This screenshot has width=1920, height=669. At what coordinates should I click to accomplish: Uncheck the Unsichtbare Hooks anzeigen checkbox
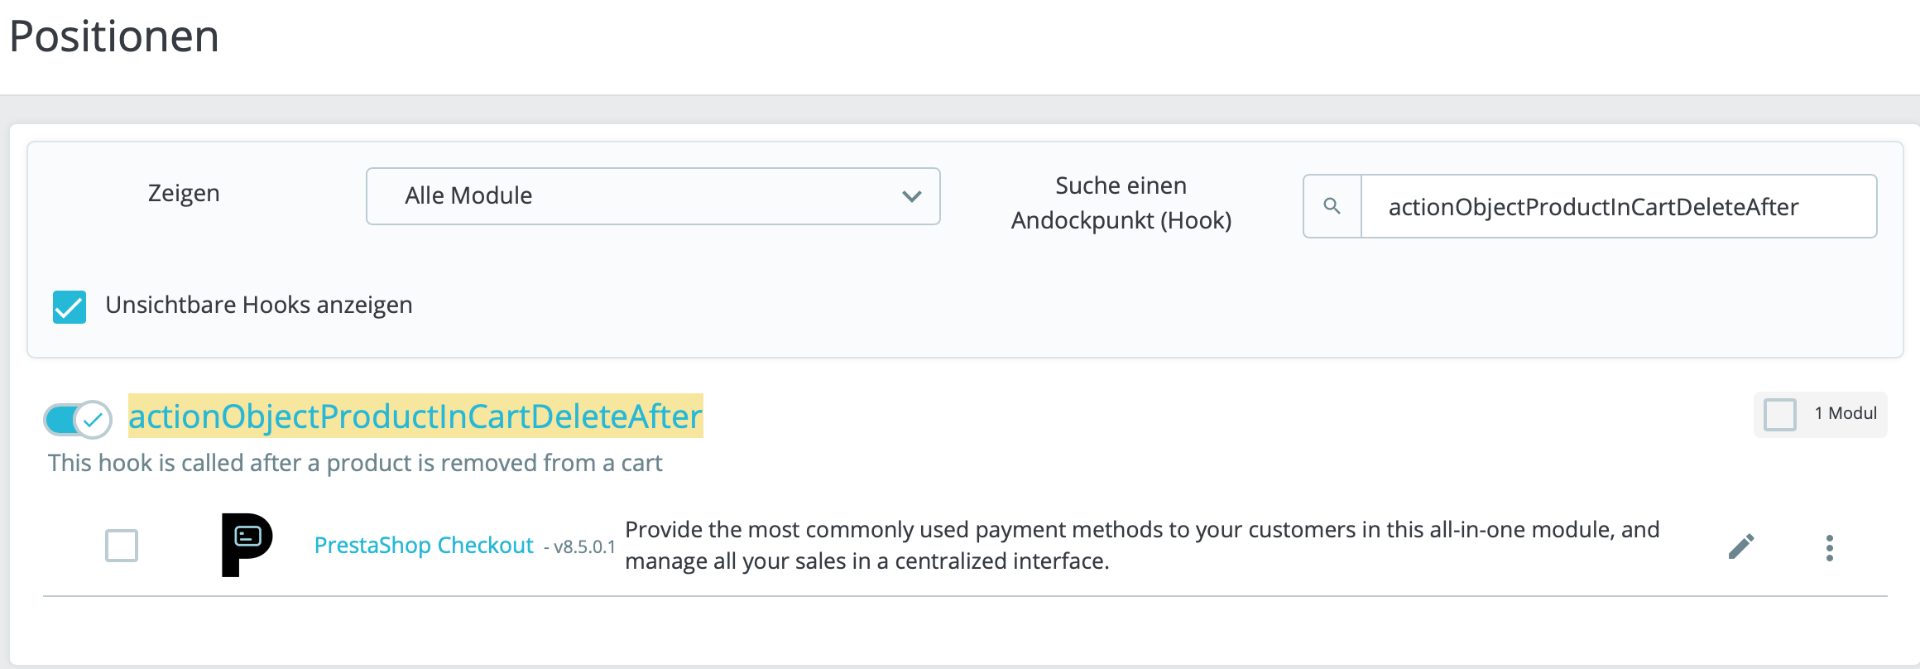click(x=69, y=307)
